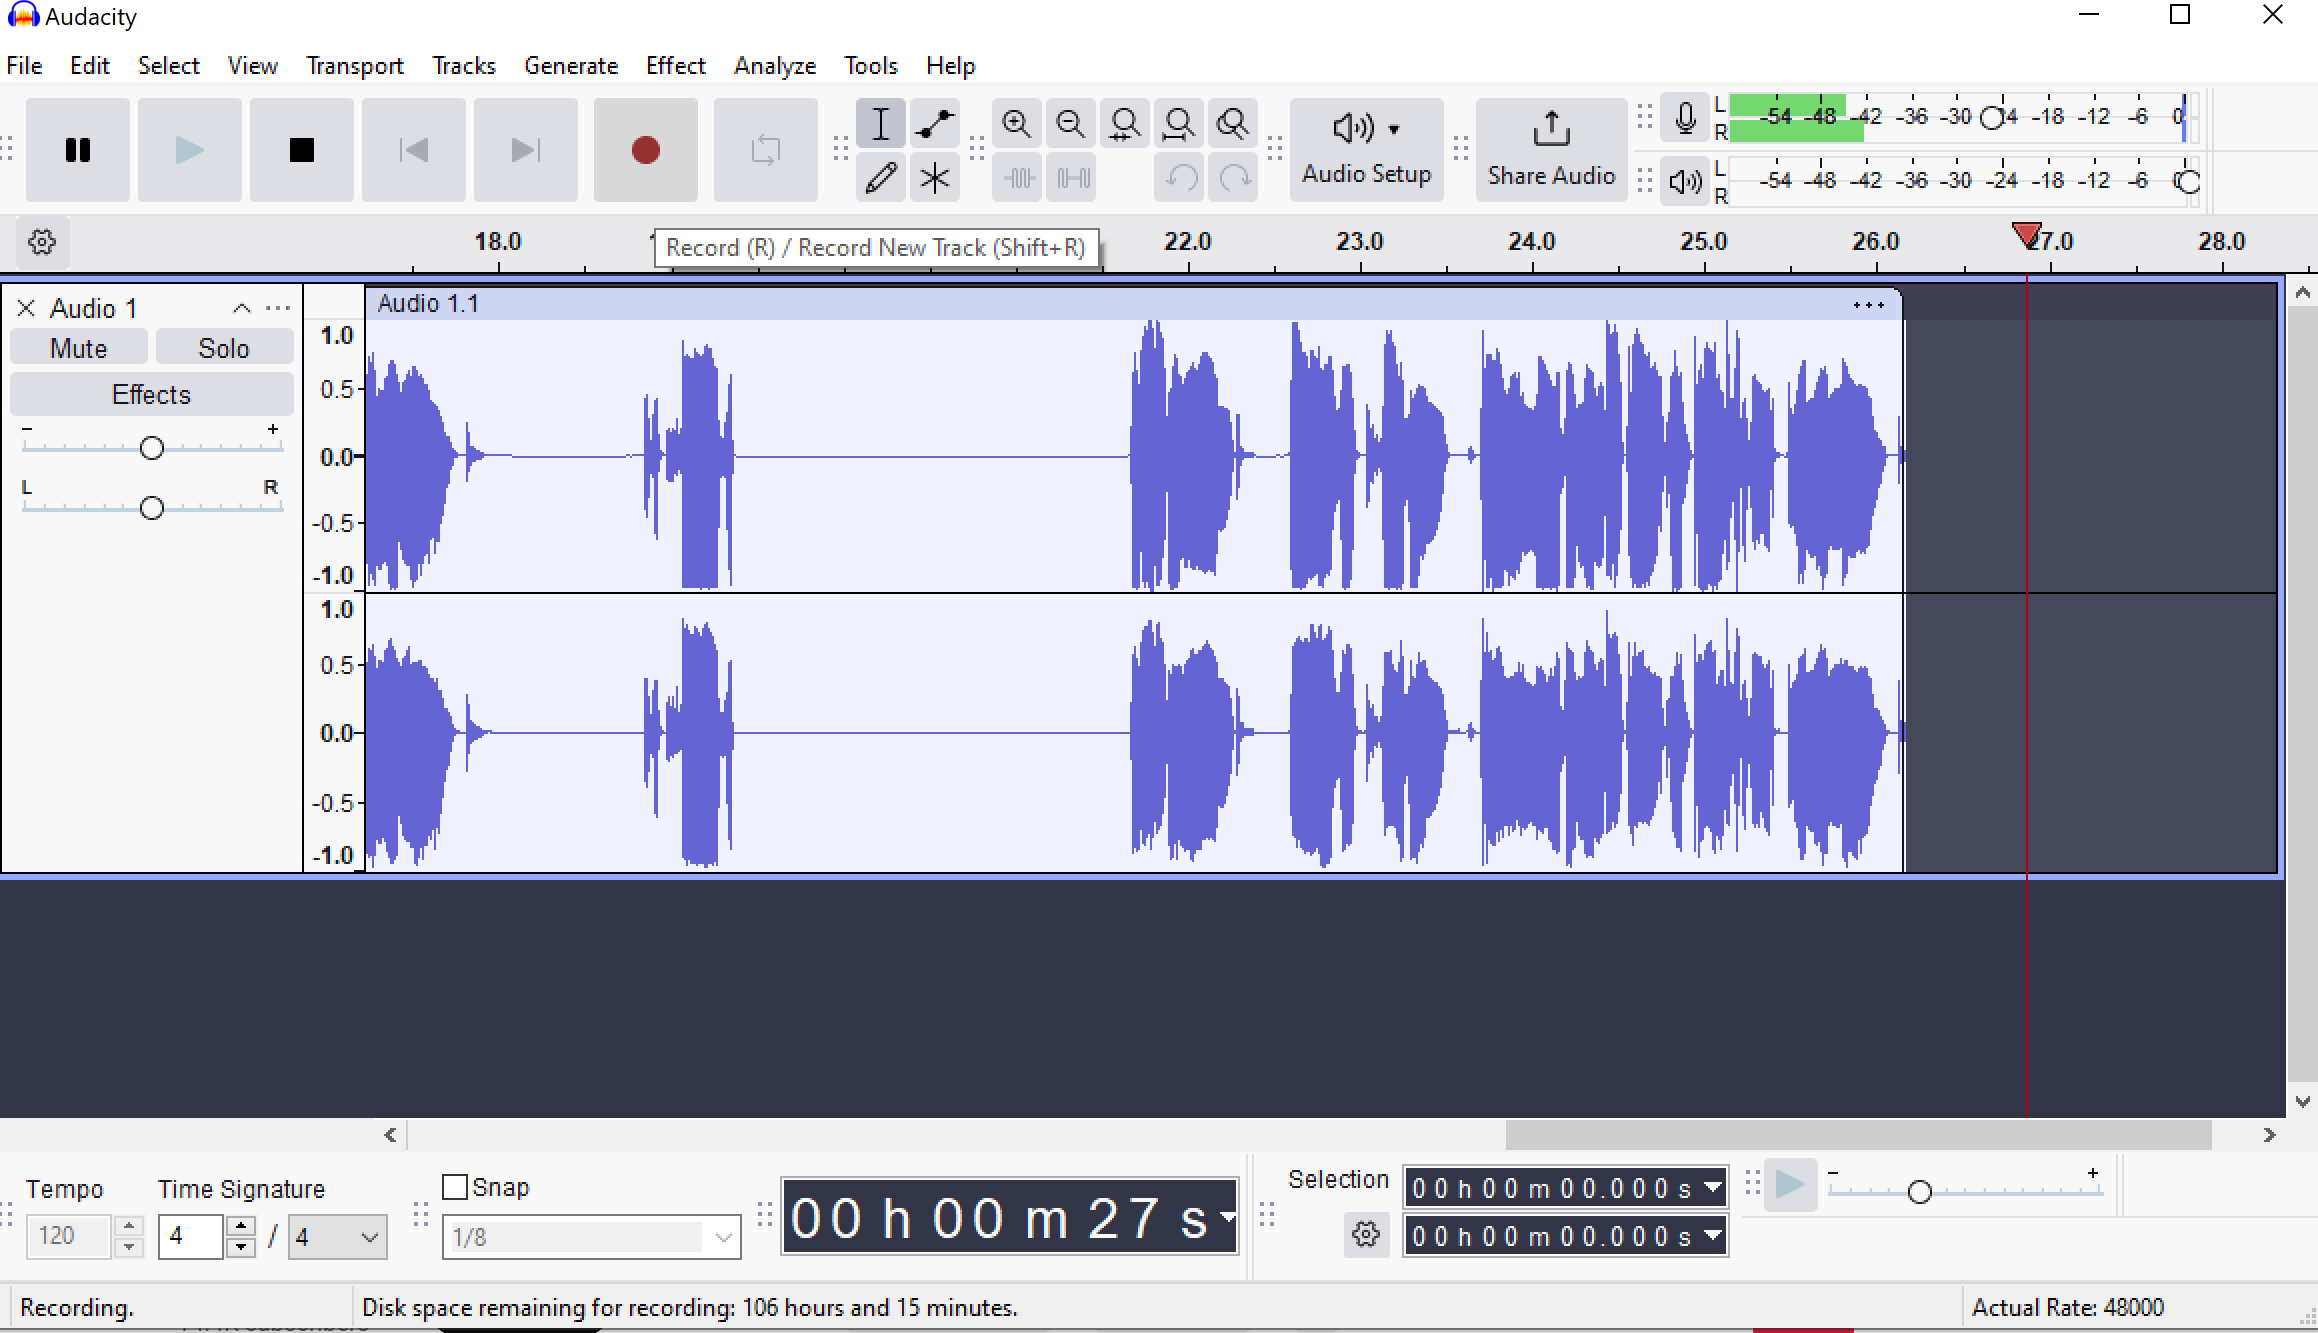Open the Audio Setup dropdown
Image resolution: width=2318 pixels, height=1333 pixels.
point(1366,150)
